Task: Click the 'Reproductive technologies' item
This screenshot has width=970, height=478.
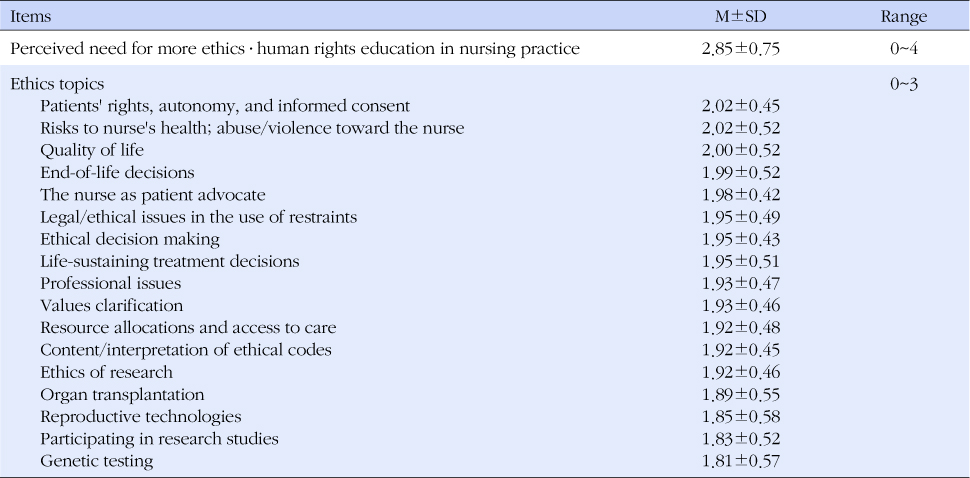Action: pos(140,417)
